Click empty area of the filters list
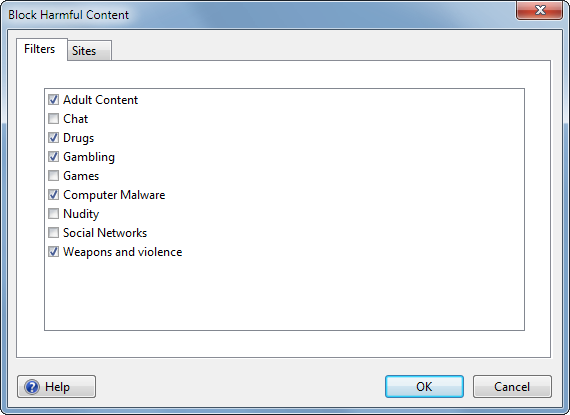Viewport: 570px width, 415px height. [284, 294]
